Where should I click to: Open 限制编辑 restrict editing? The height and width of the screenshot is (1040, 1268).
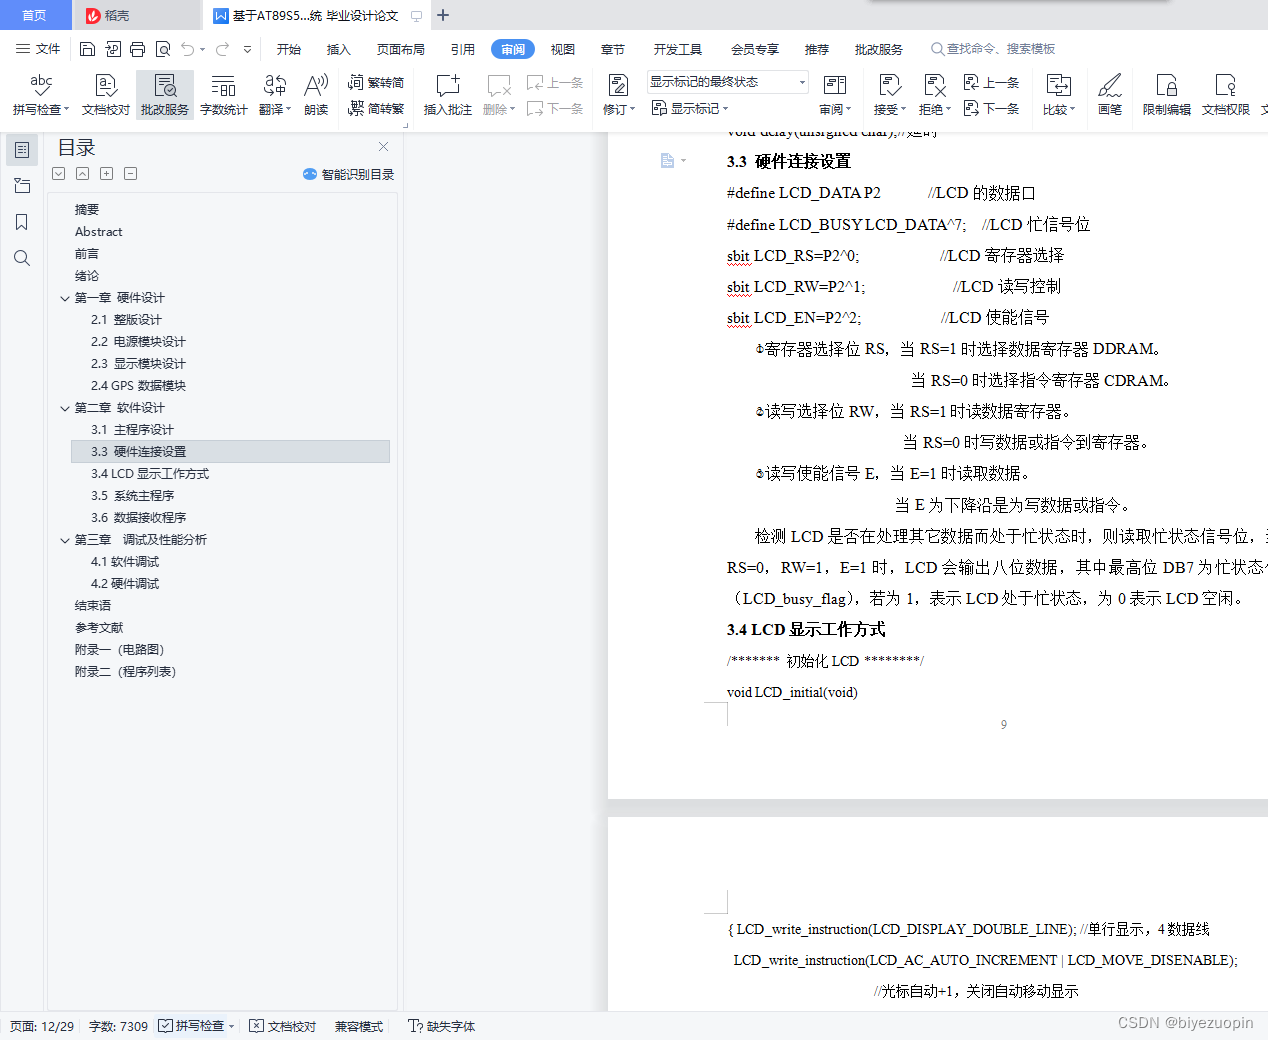1166,95
